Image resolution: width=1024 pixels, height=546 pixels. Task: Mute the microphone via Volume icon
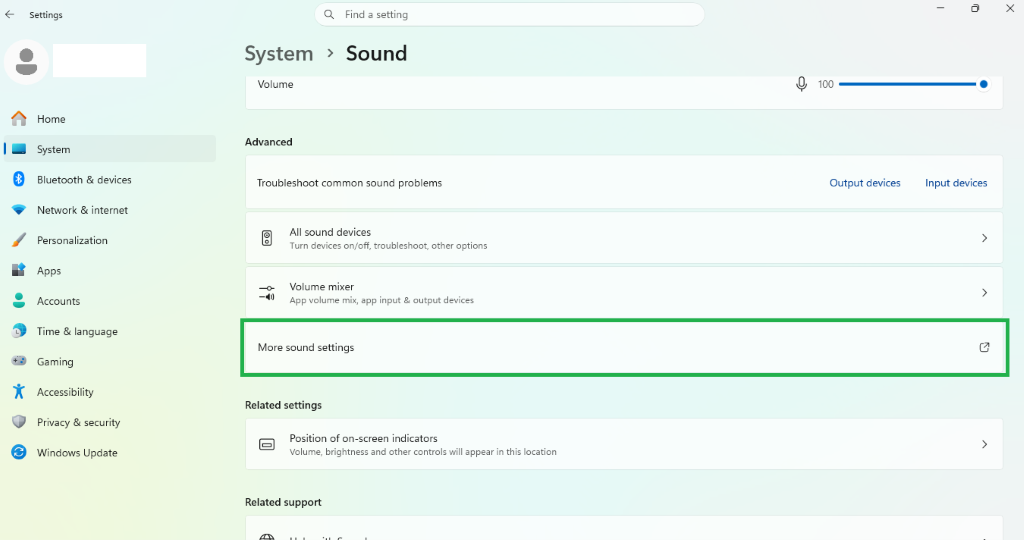point(801,84)
